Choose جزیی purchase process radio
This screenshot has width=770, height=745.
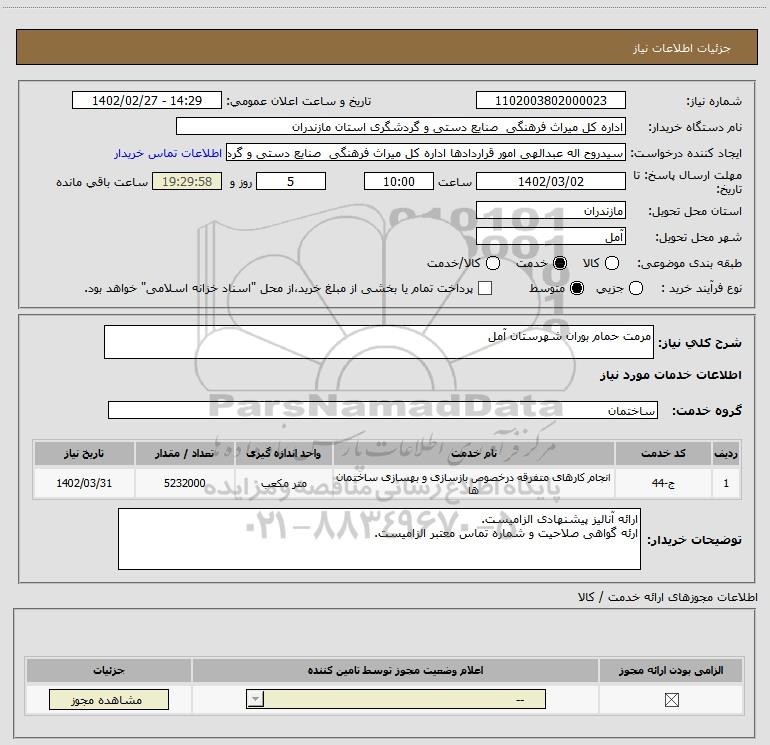(x=636, y=288)
